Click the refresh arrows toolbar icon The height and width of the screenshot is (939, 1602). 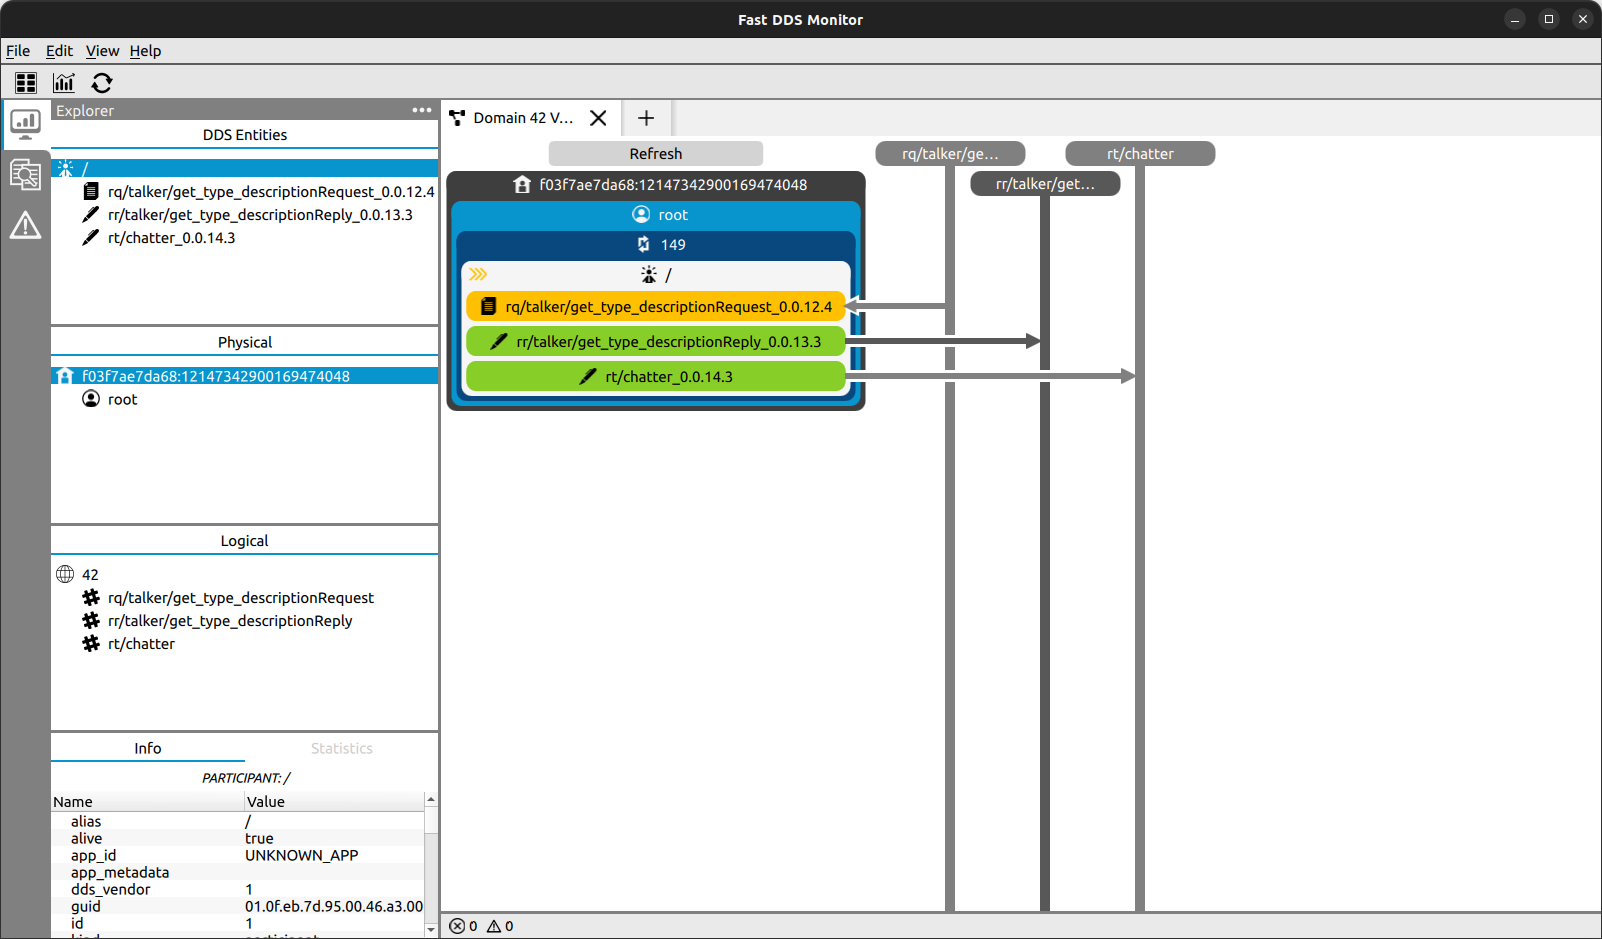[102, 83]
